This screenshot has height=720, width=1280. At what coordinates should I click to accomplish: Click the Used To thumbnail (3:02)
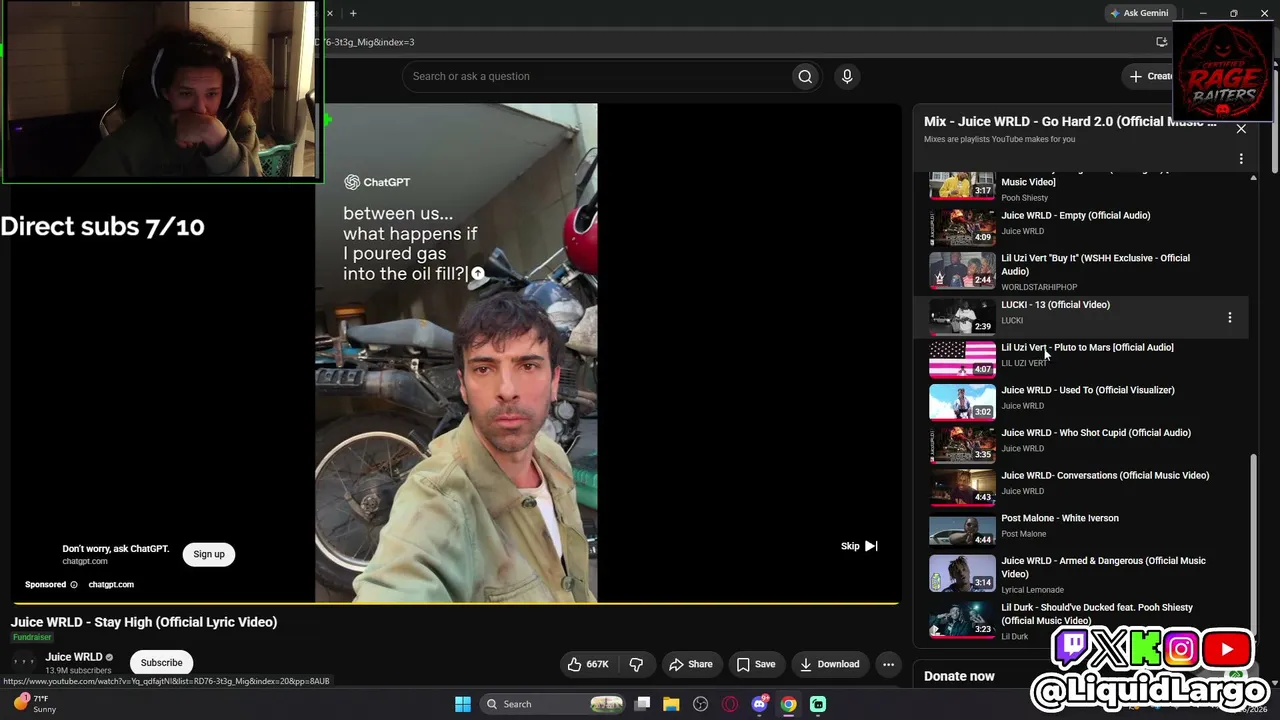(962, 403)
